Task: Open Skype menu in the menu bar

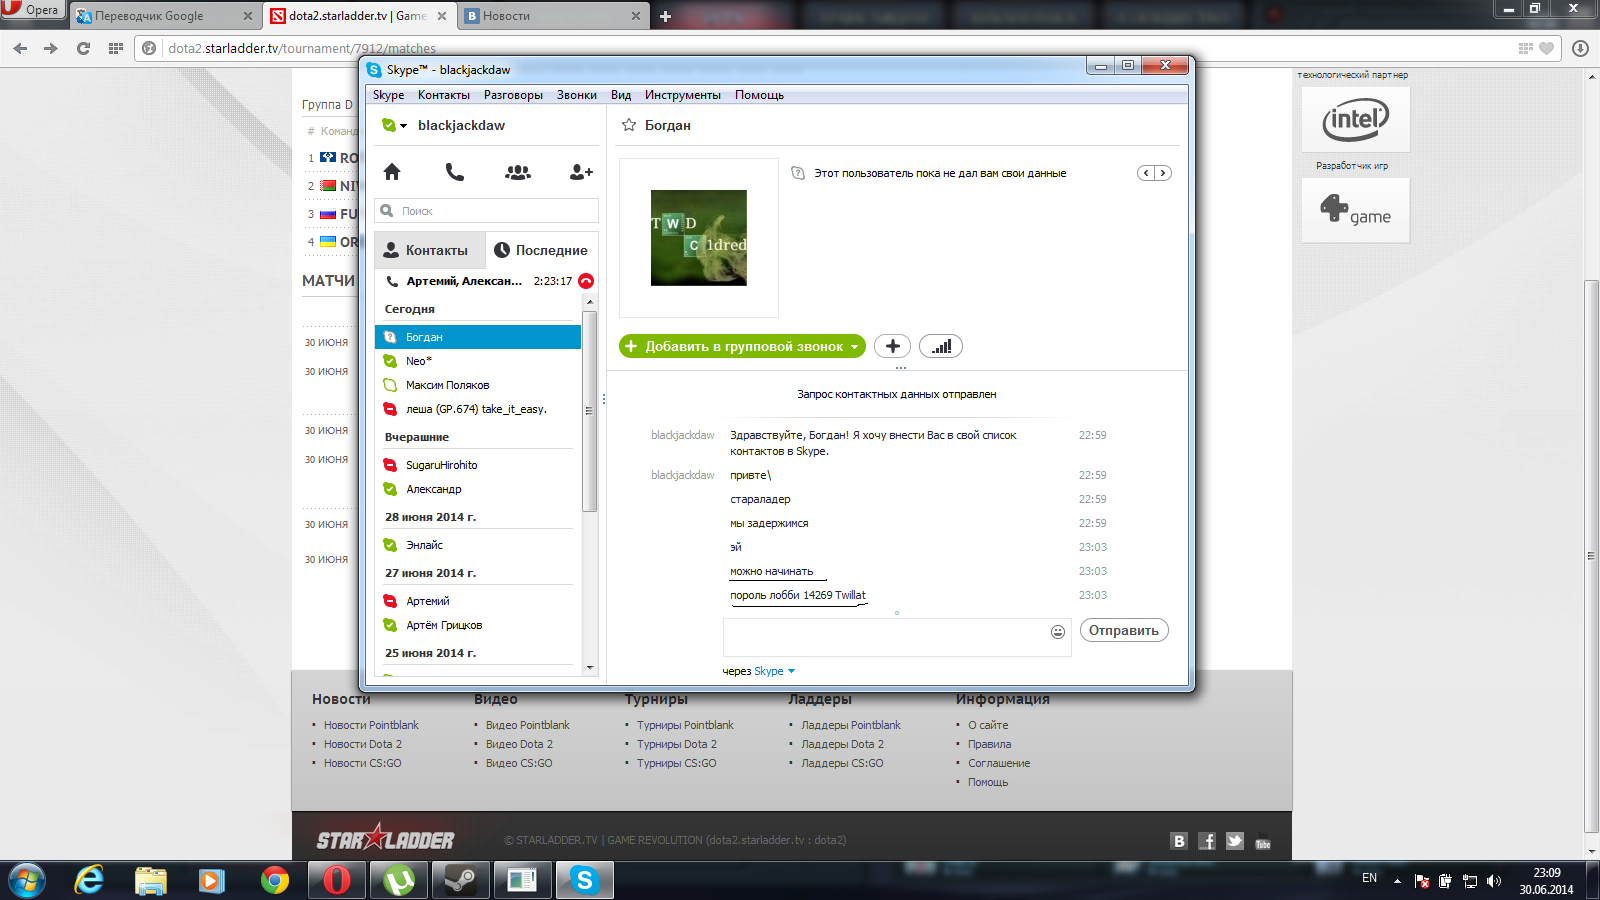Action: click(389, 95)
